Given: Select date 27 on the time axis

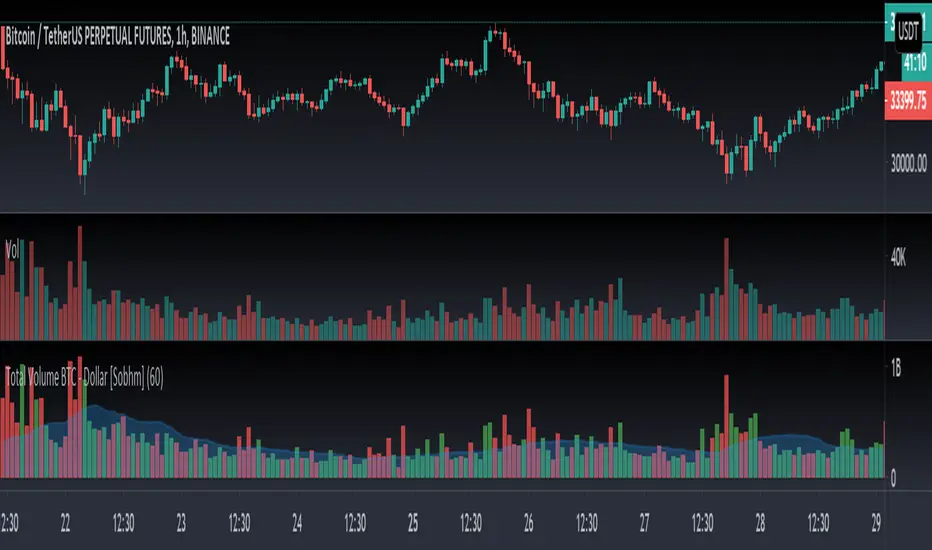Looking at the screenshot, I should [x=646, y=524].
